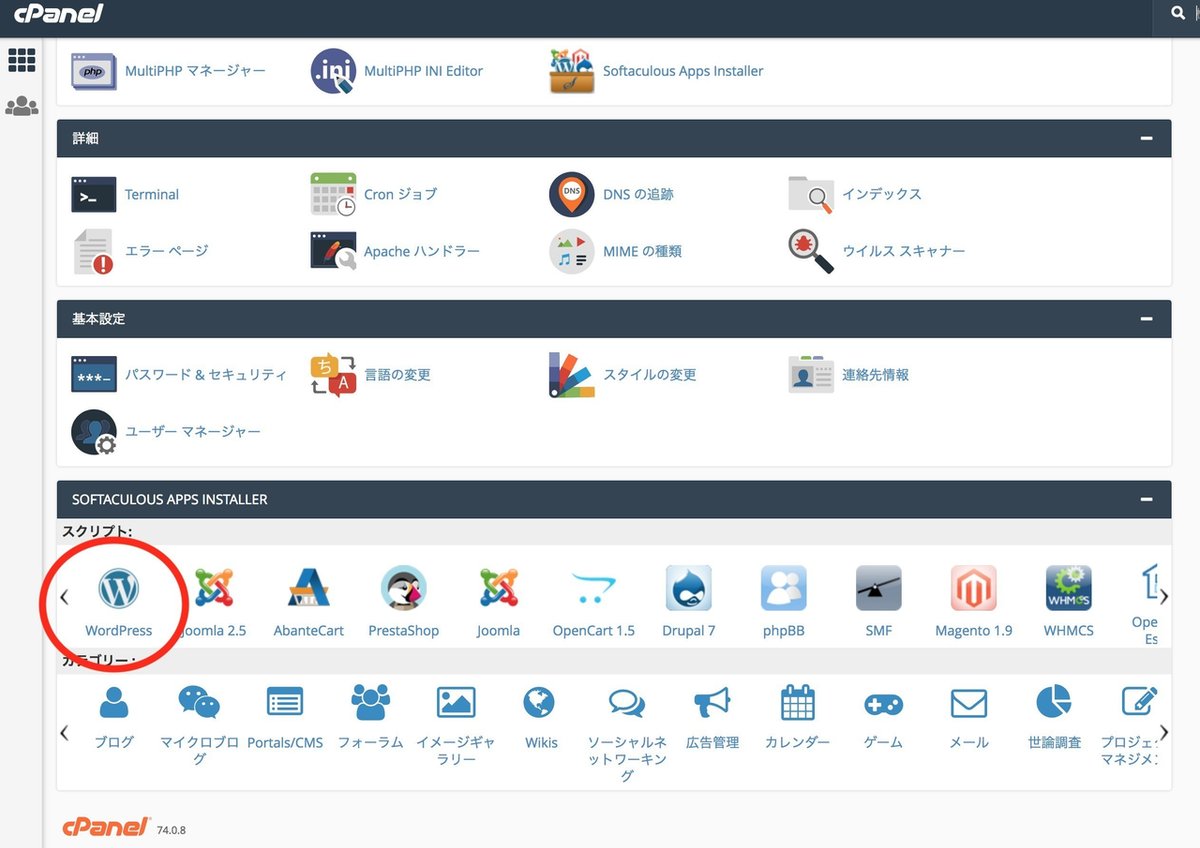Open the ゲーム category icon
The width and height of the screenshot is (1200, 848).
coord(883,704)
